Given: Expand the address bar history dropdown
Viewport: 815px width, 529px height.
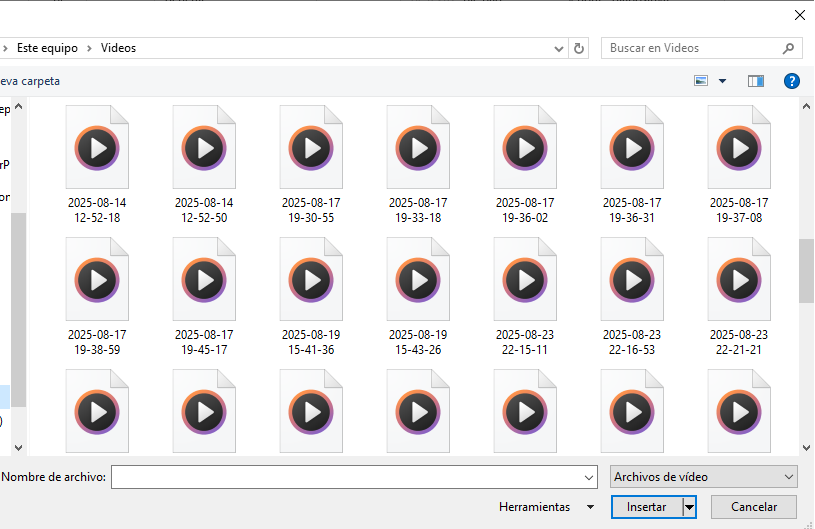Looking at the screenshot, I should (559, 48).
